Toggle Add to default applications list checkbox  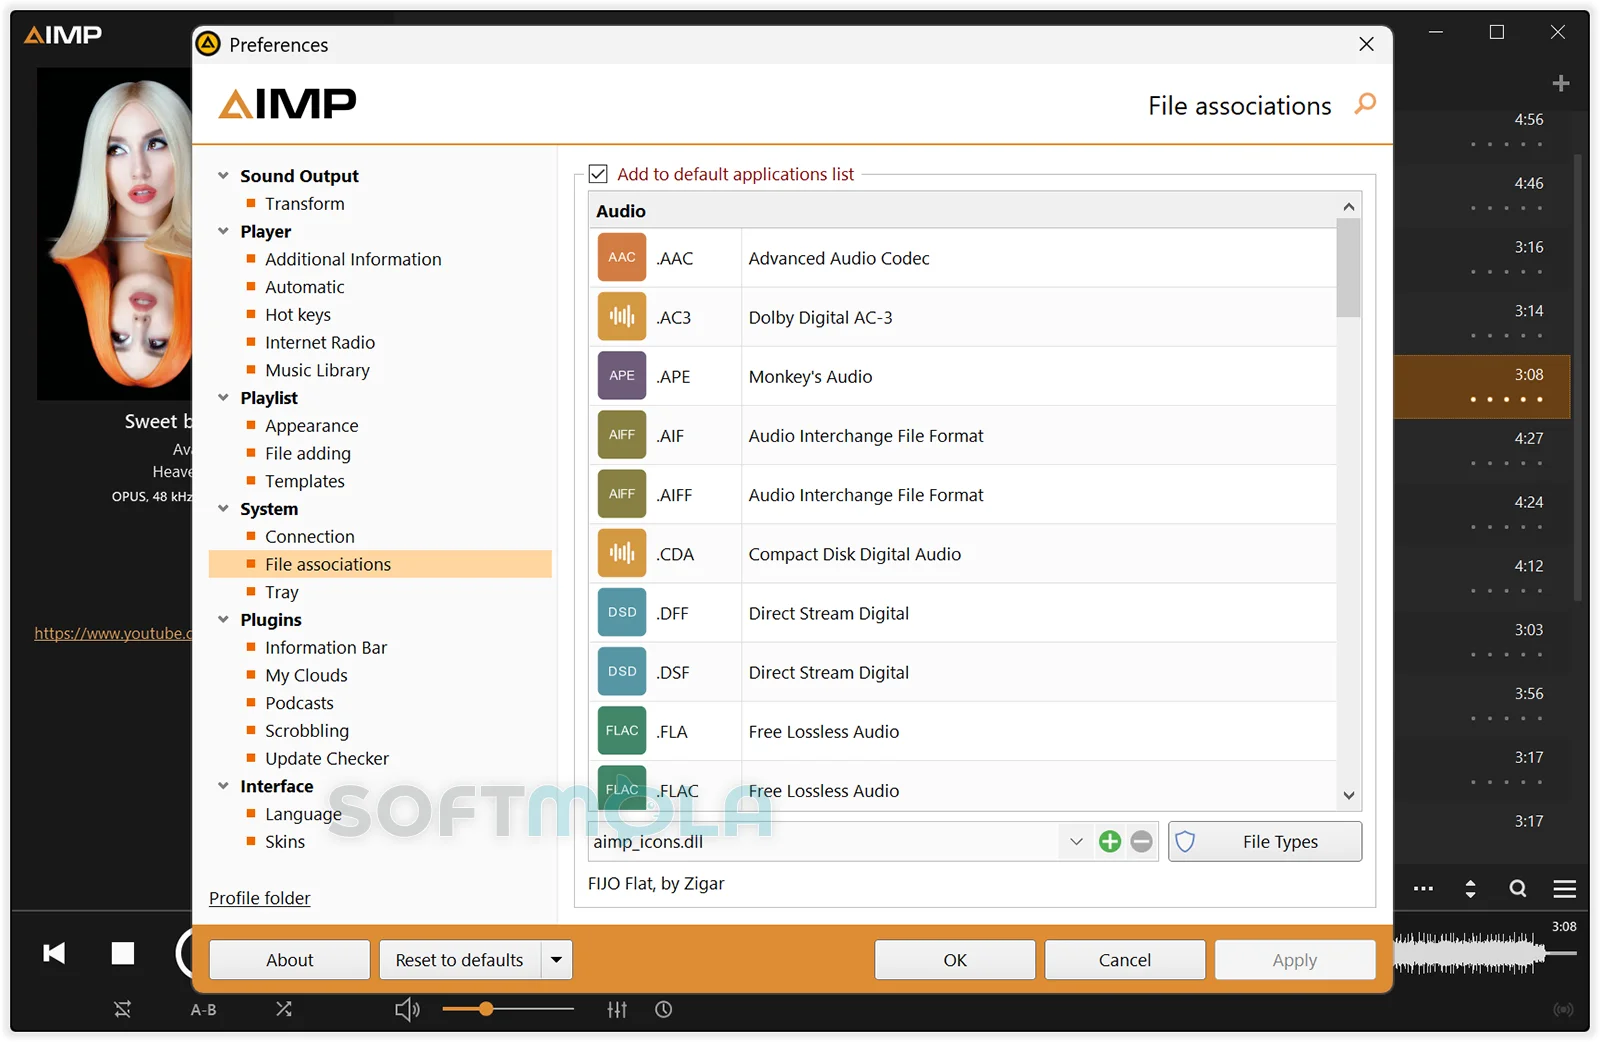click(598, 174)
